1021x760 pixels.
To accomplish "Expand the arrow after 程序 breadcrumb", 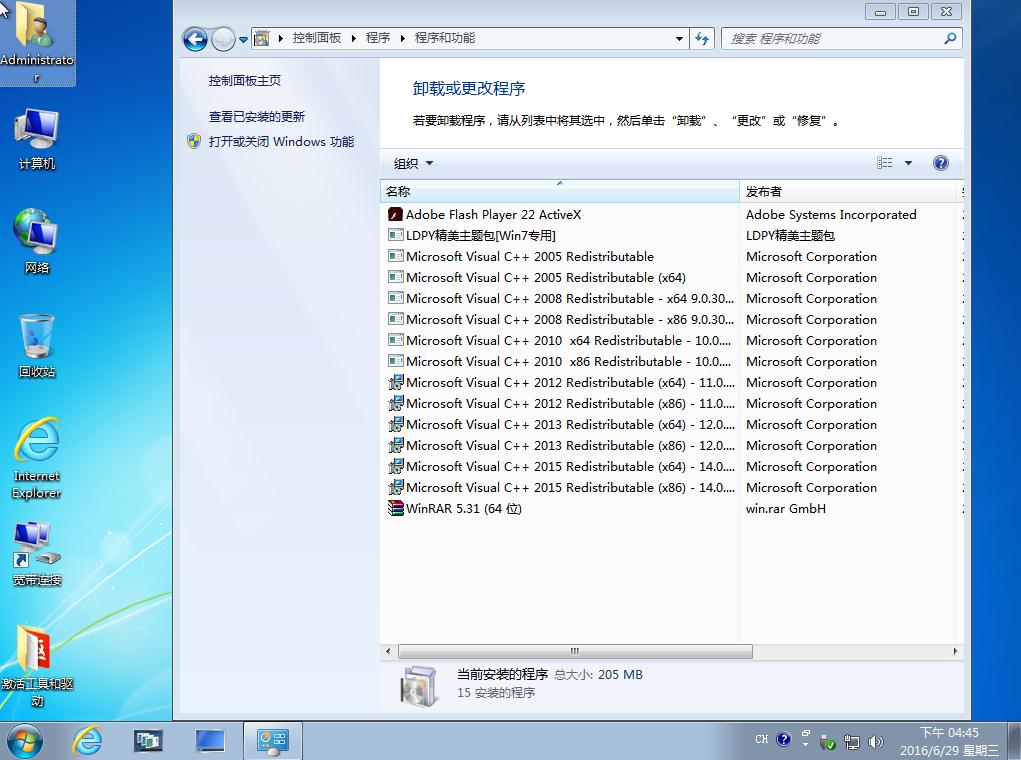I will (x=402, y=38).
